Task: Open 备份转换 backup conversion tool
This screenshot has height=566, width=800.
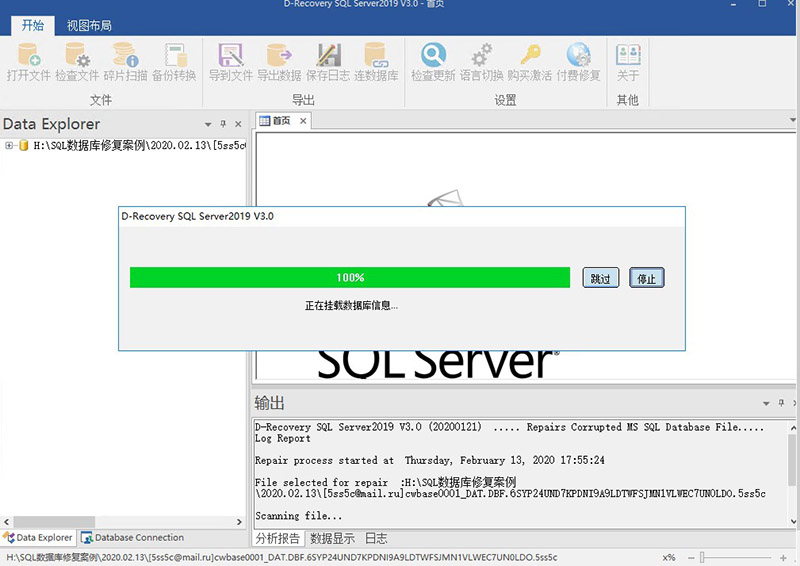Action: [174, 62]
